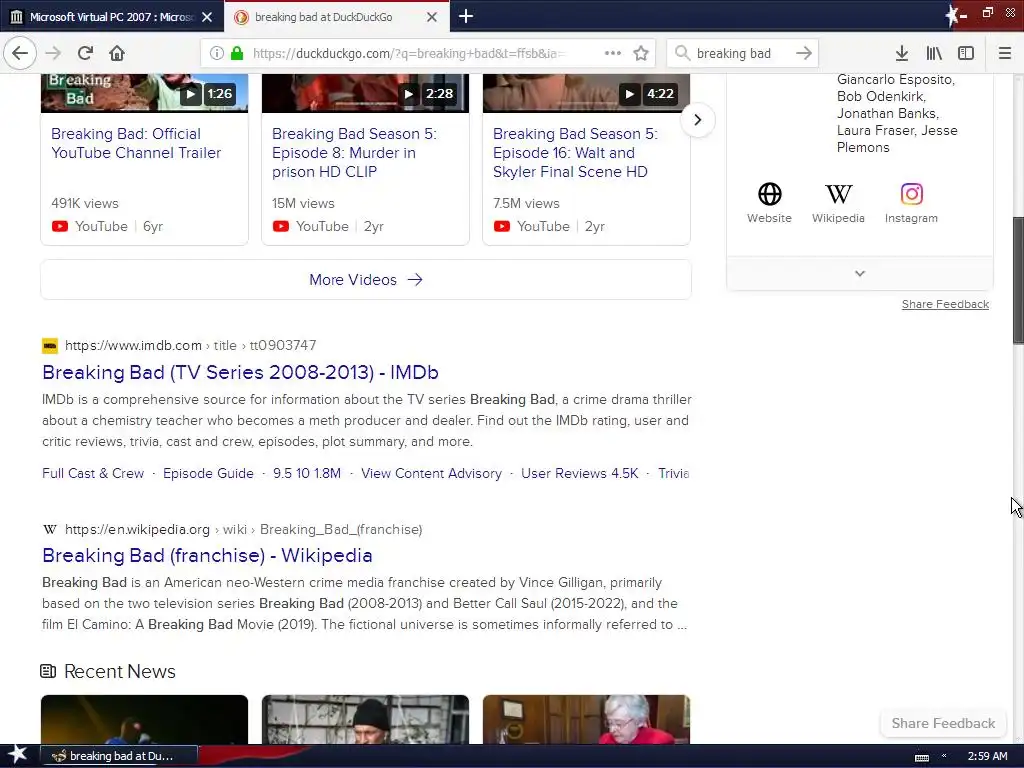Open the library bookshelf icon
Screen dimensions: 1024x768
[934, 53]
